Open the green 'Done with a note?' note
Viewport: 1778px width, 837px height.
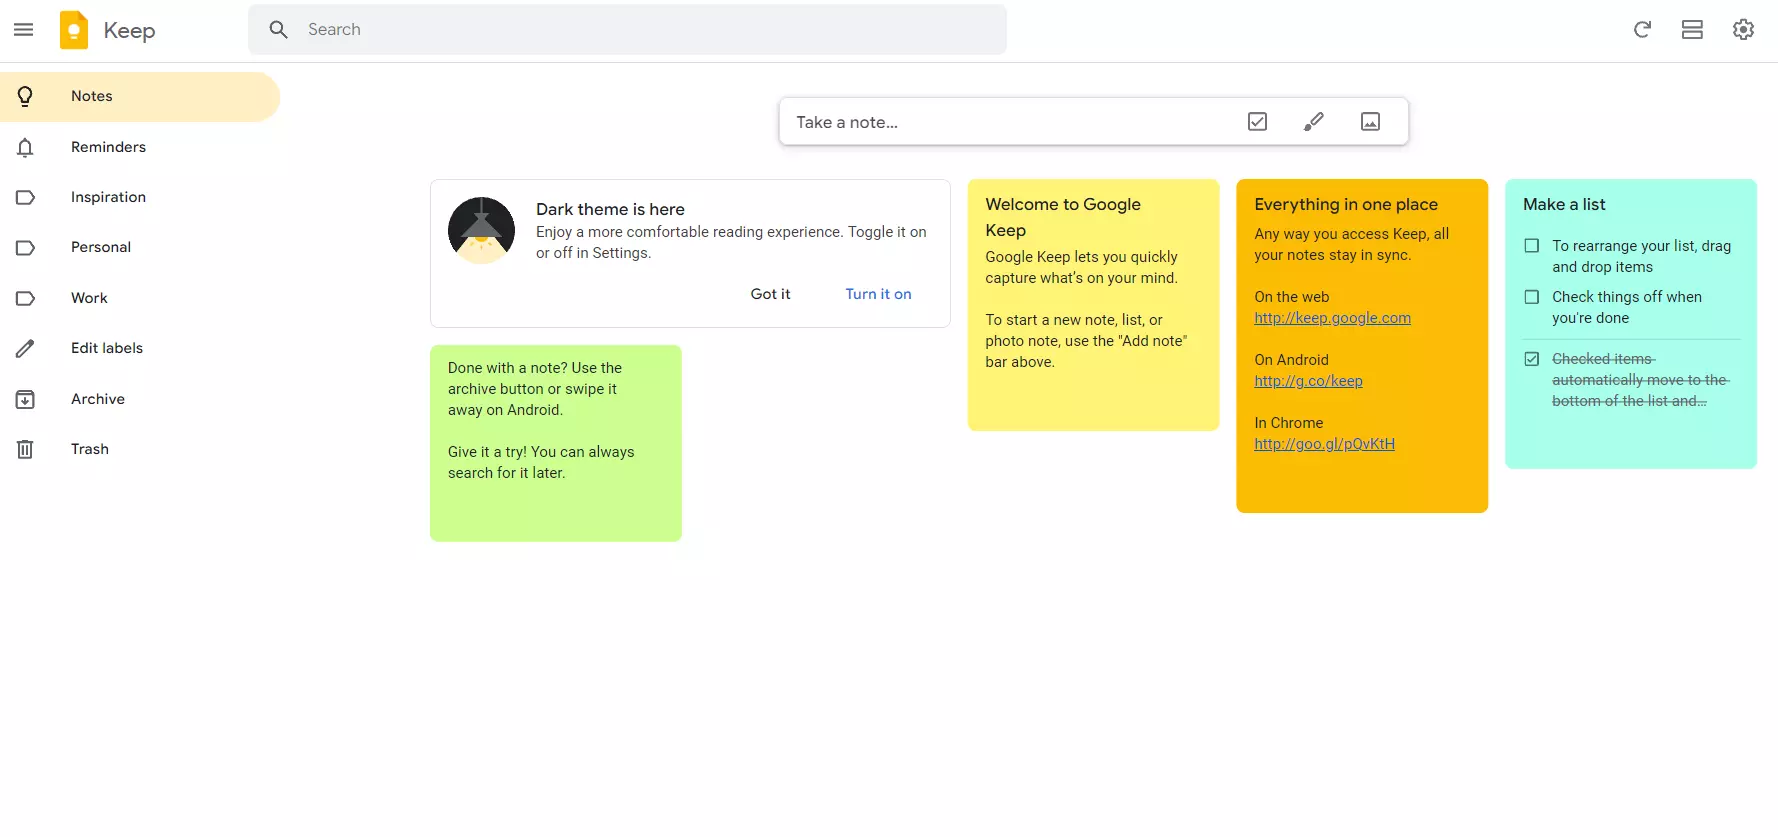click(x=556, y=443)
